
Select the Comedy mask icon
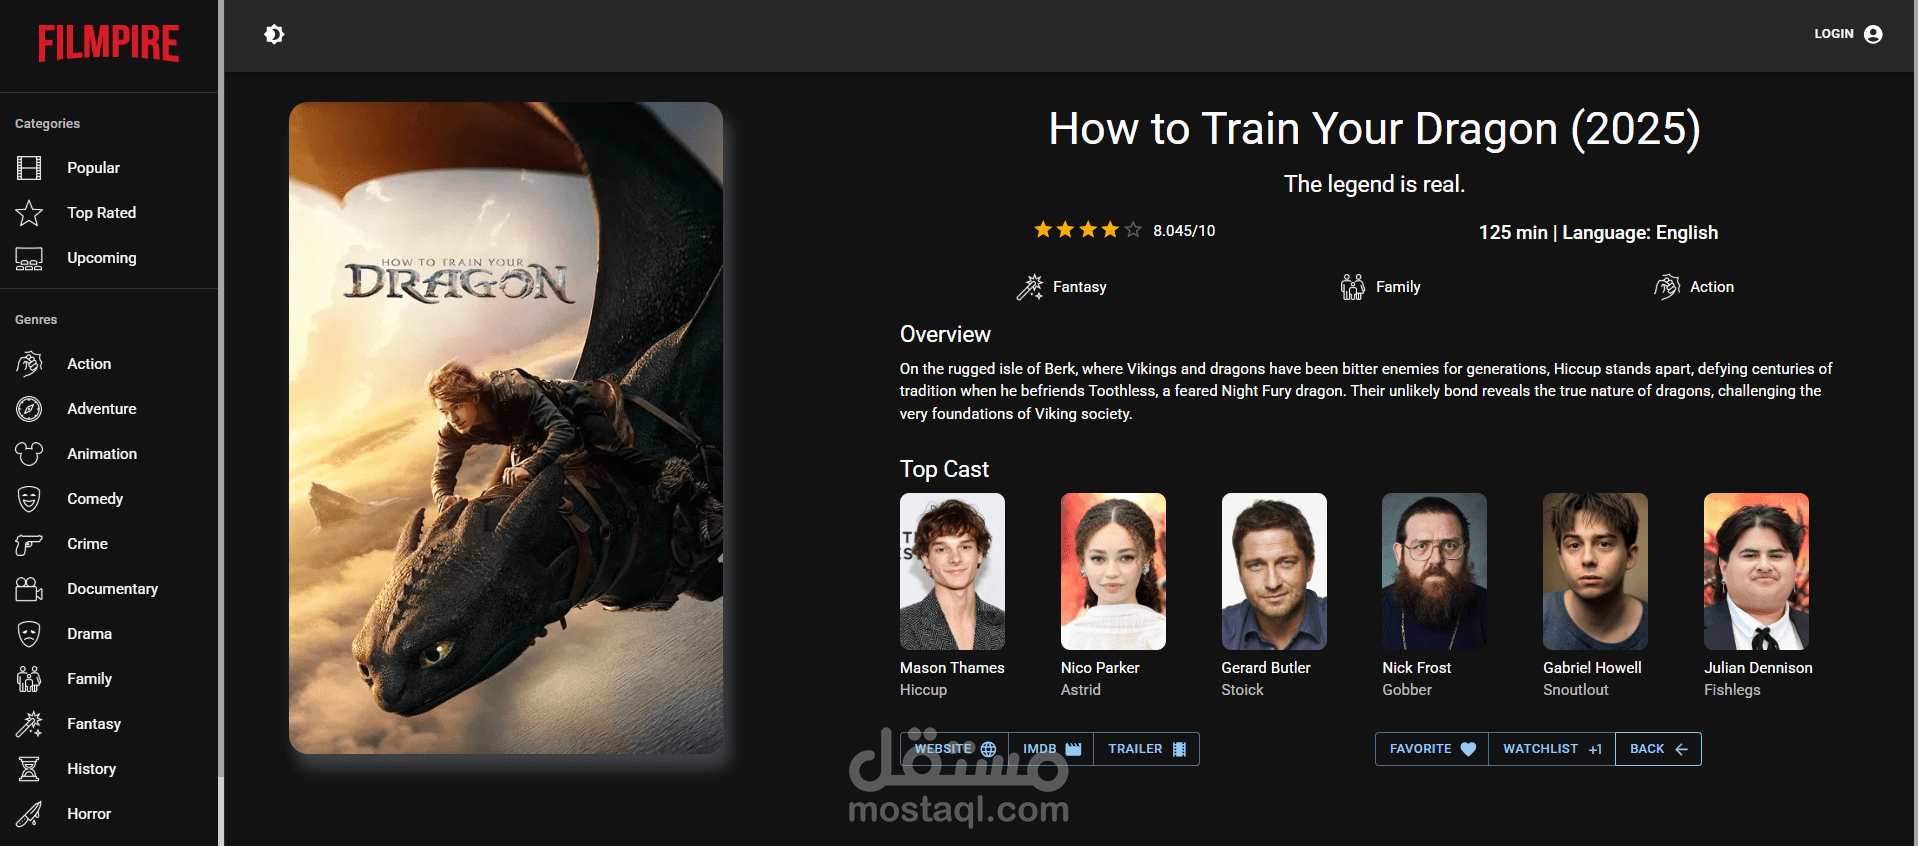29,499
